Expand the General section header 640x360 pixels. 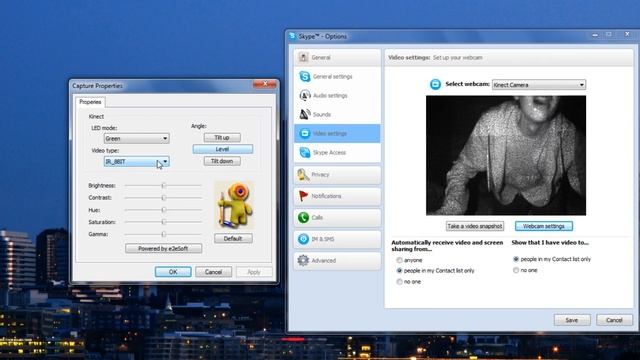[337, 58]
